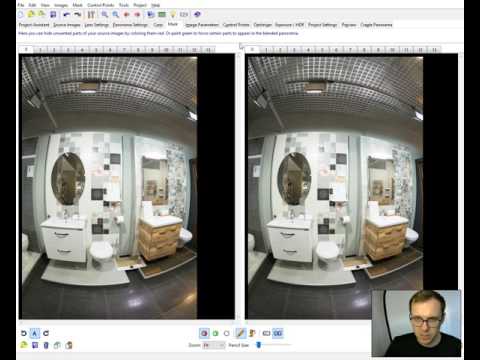
Task: Rotate image clockwise icon
Action: pos(46,333)
